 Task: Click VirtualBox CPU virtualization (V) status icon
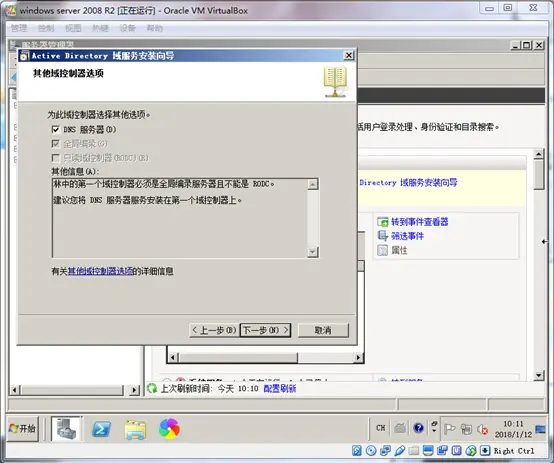point(456,451)
